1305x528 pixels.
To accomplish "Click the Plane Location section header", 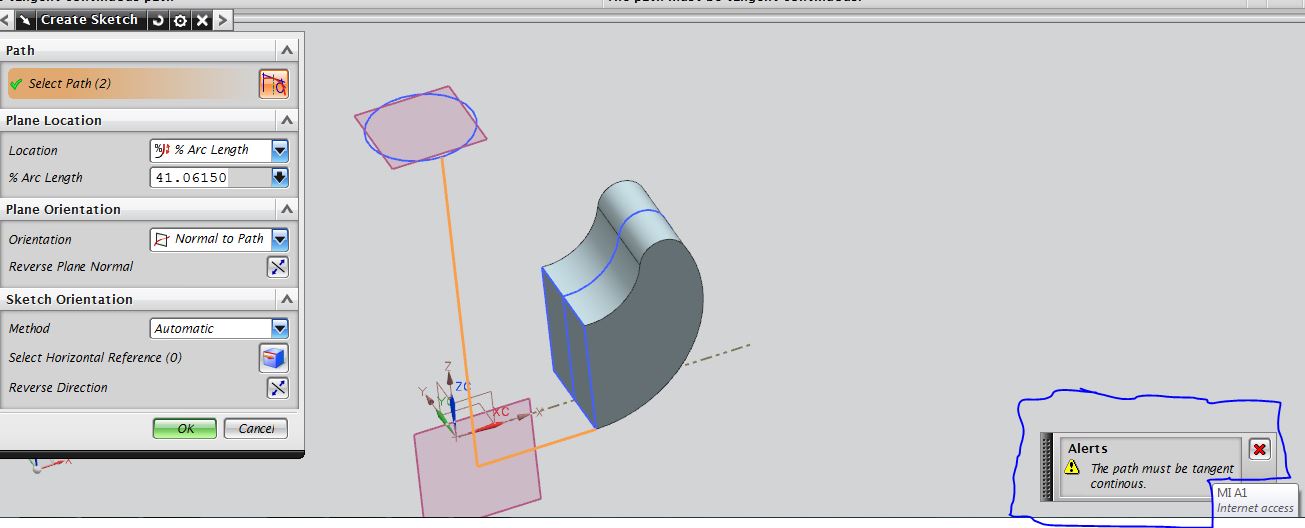I will (150, 120).
